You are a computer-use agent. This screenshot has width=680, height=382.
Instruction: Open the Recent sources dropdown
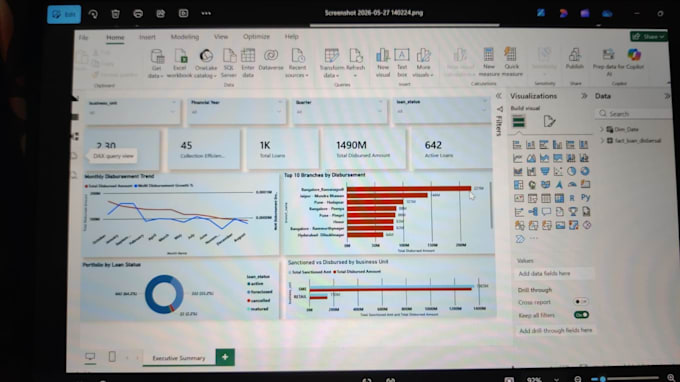tap(297, 63)
